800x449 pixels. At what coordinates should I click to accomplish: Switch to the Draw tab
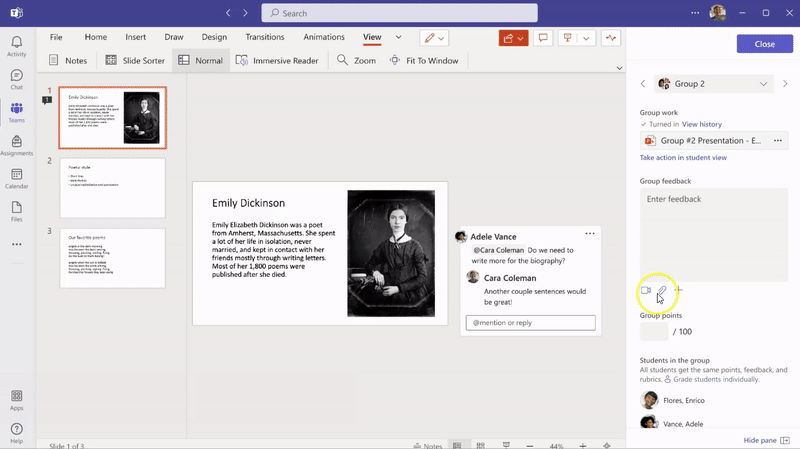point(174,37)
